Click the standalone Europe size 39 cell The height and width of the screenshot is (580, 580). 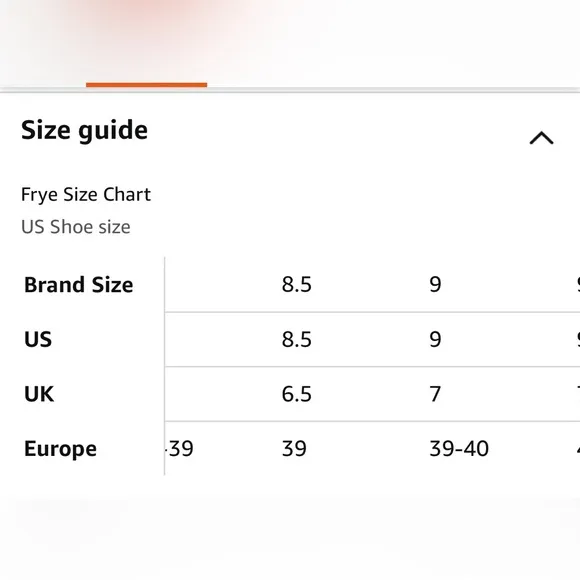[x=294, y=449]
